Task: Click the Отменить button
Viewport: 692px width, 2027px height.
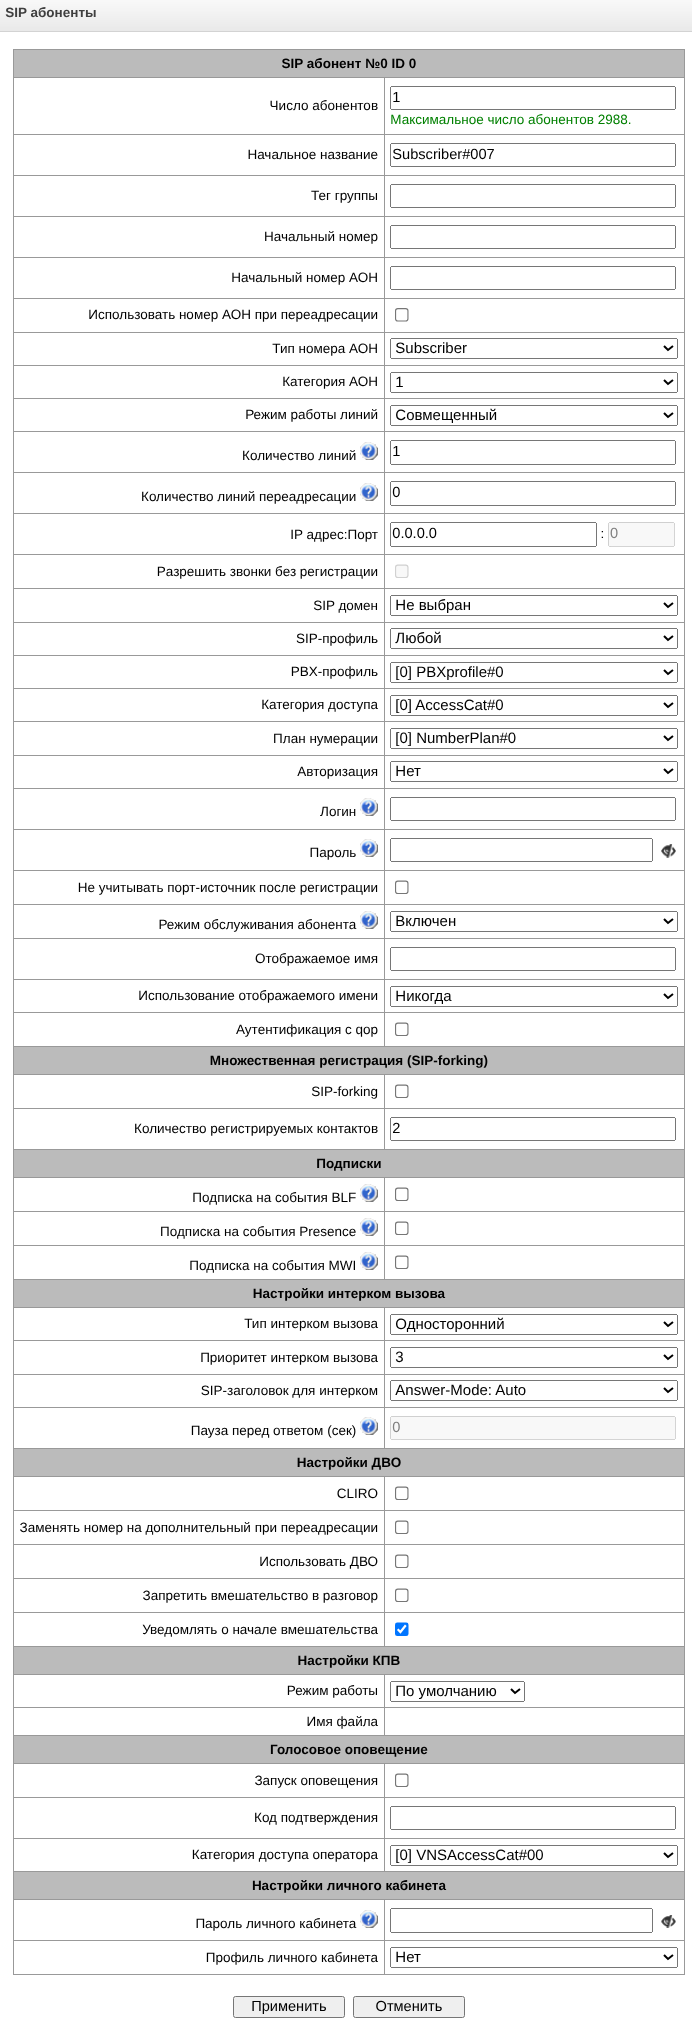Action: click(x=409, y=2006)
